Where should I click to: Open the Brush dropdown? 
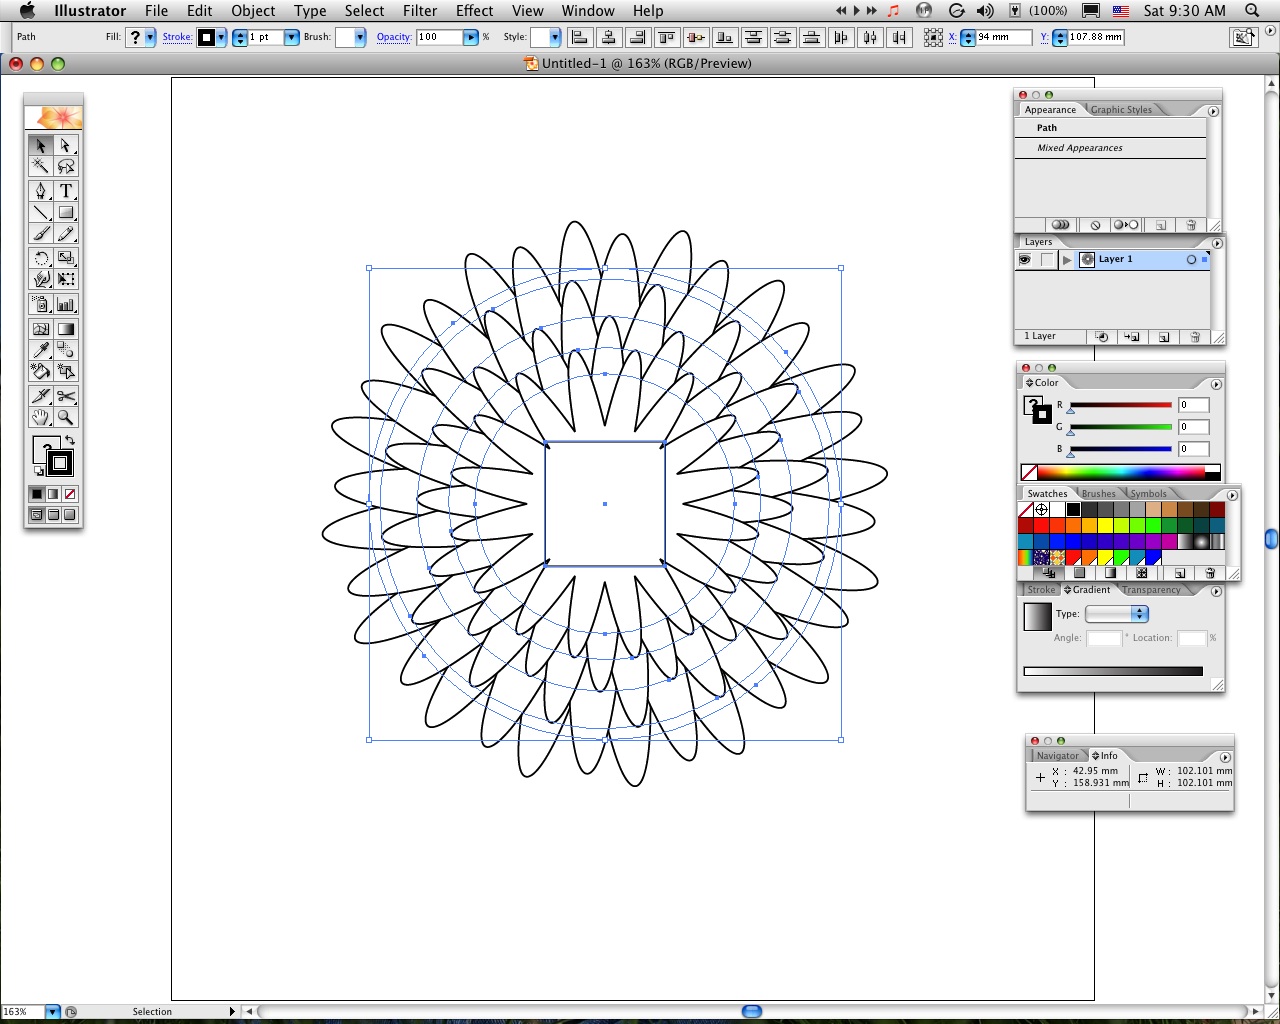[x=359, y=37]
